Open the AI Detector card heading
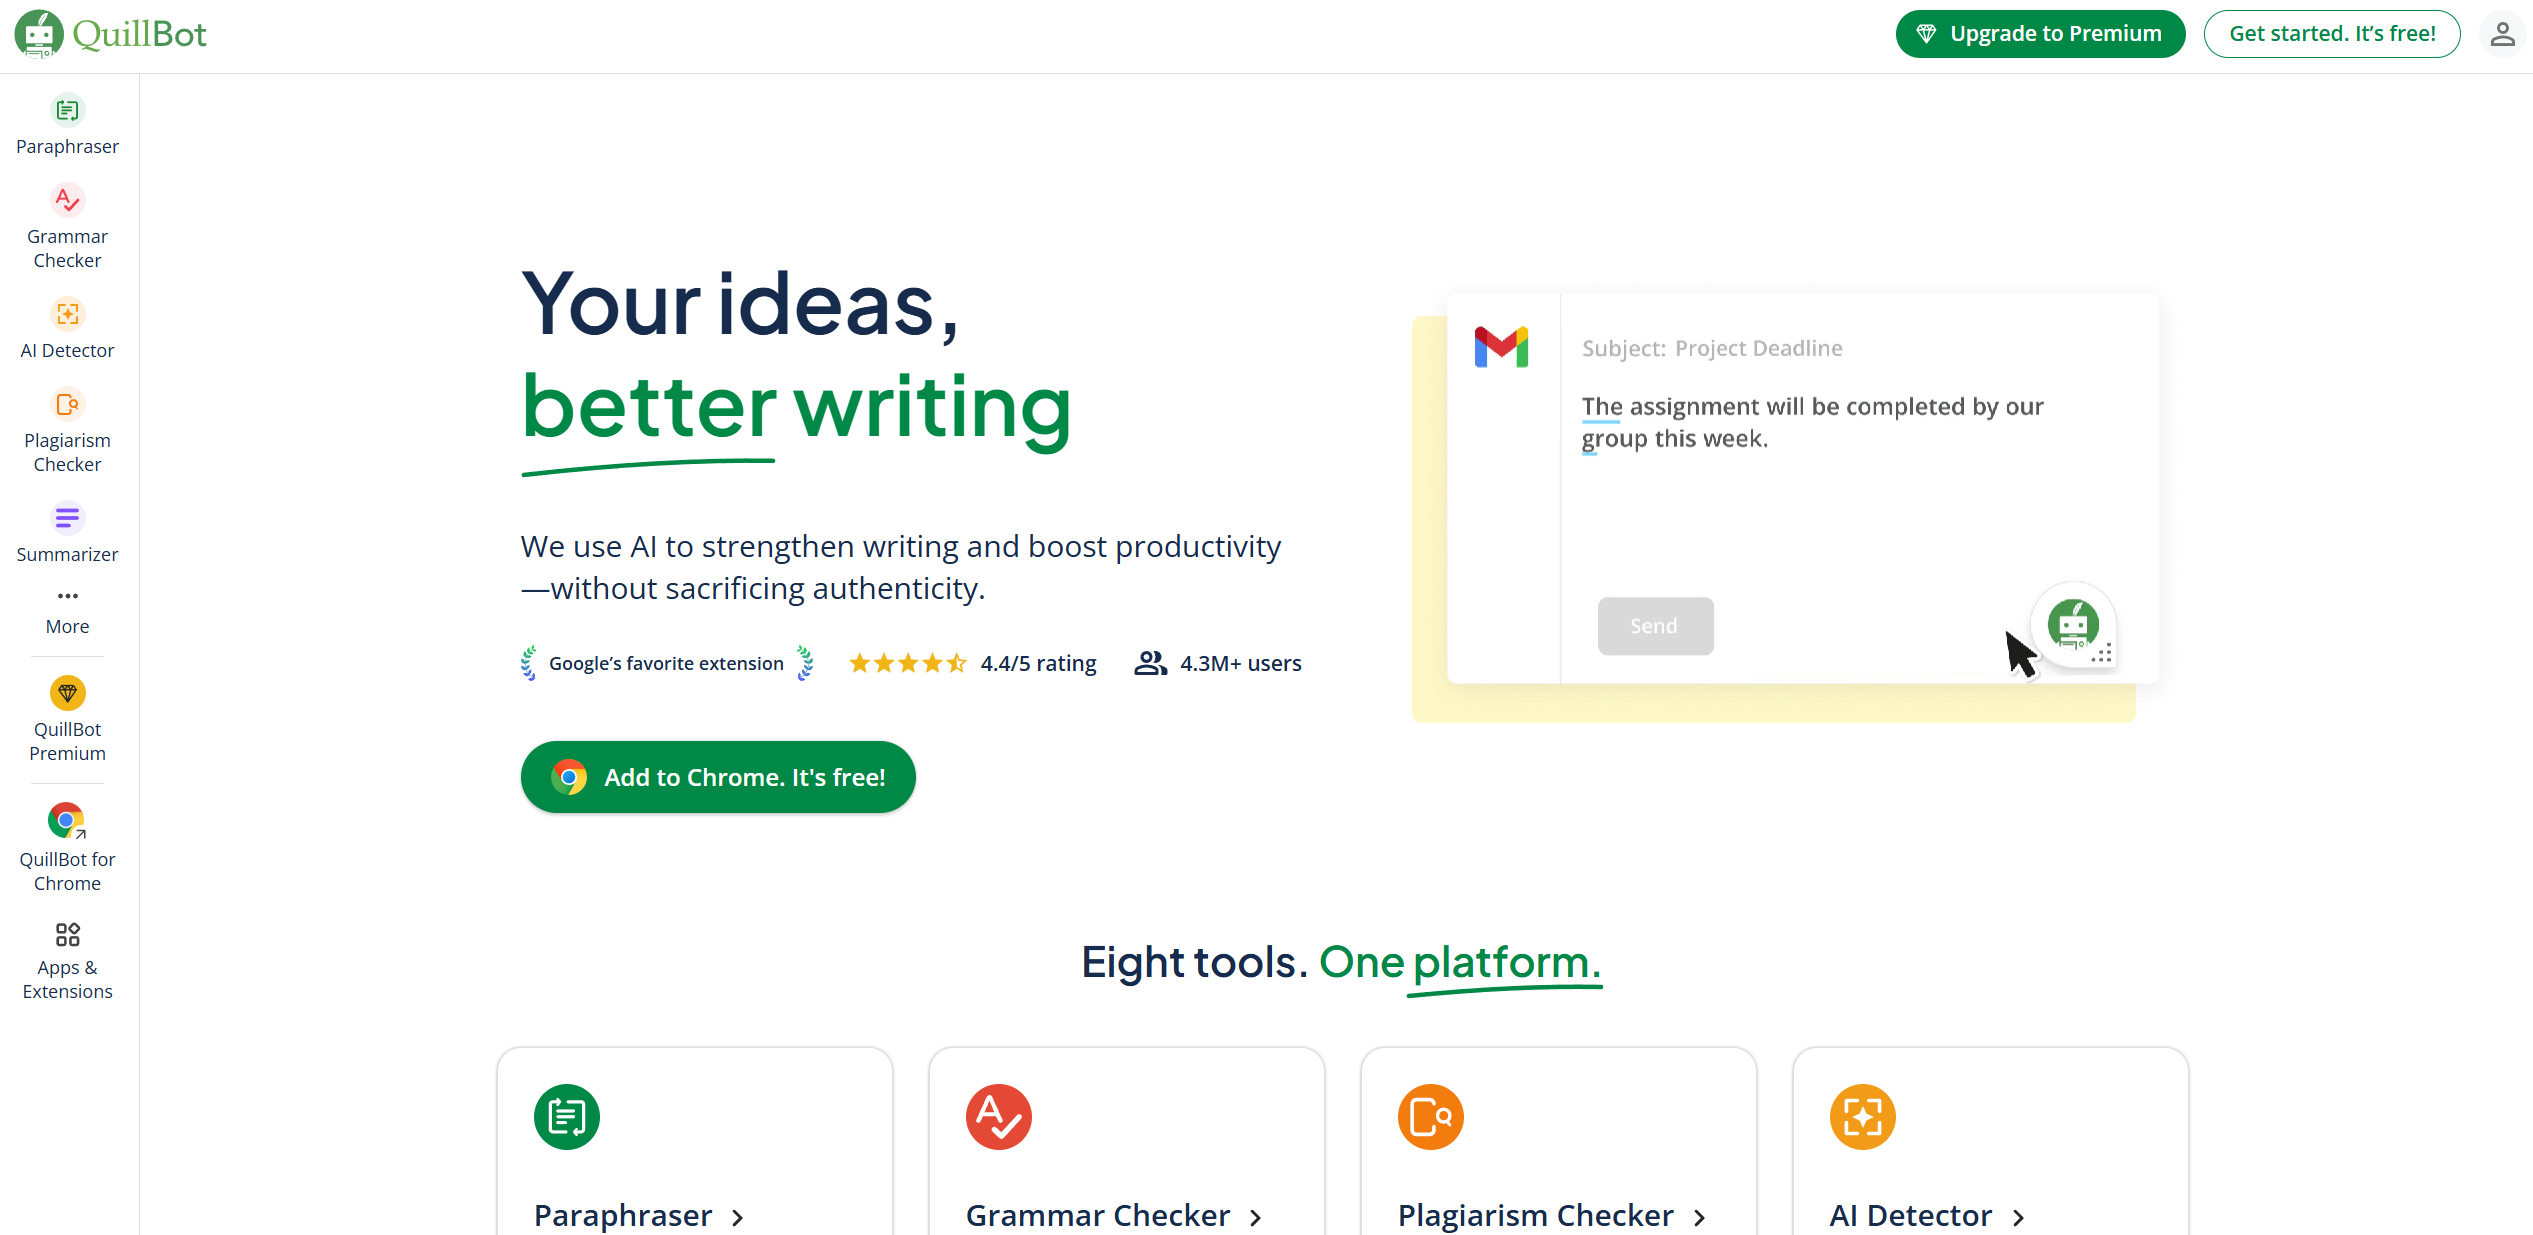Screen dimensions: 2533x1235 (x=1910, y=1215)
